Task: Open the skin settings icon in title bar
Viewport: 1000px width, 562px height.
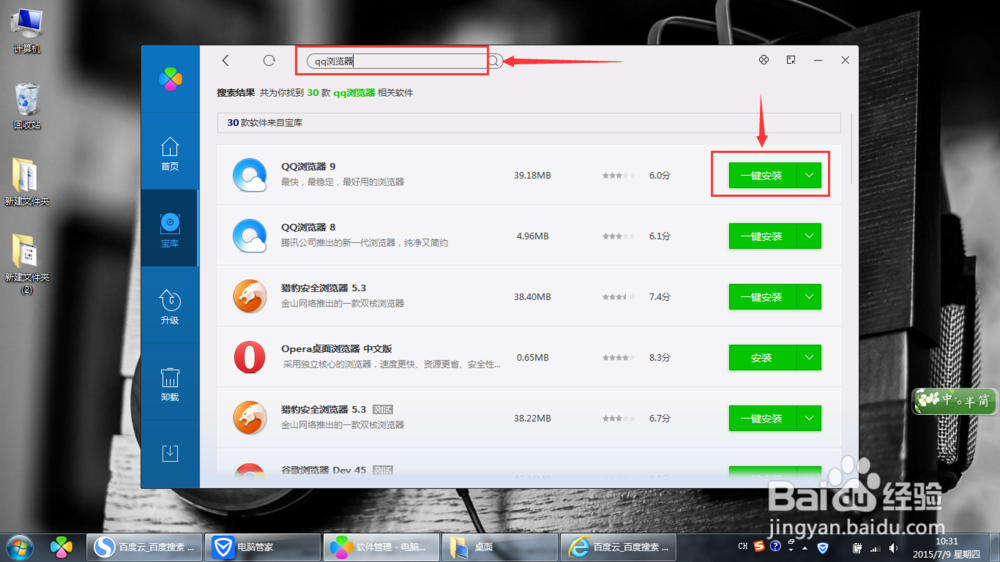Action: [763, 60]
